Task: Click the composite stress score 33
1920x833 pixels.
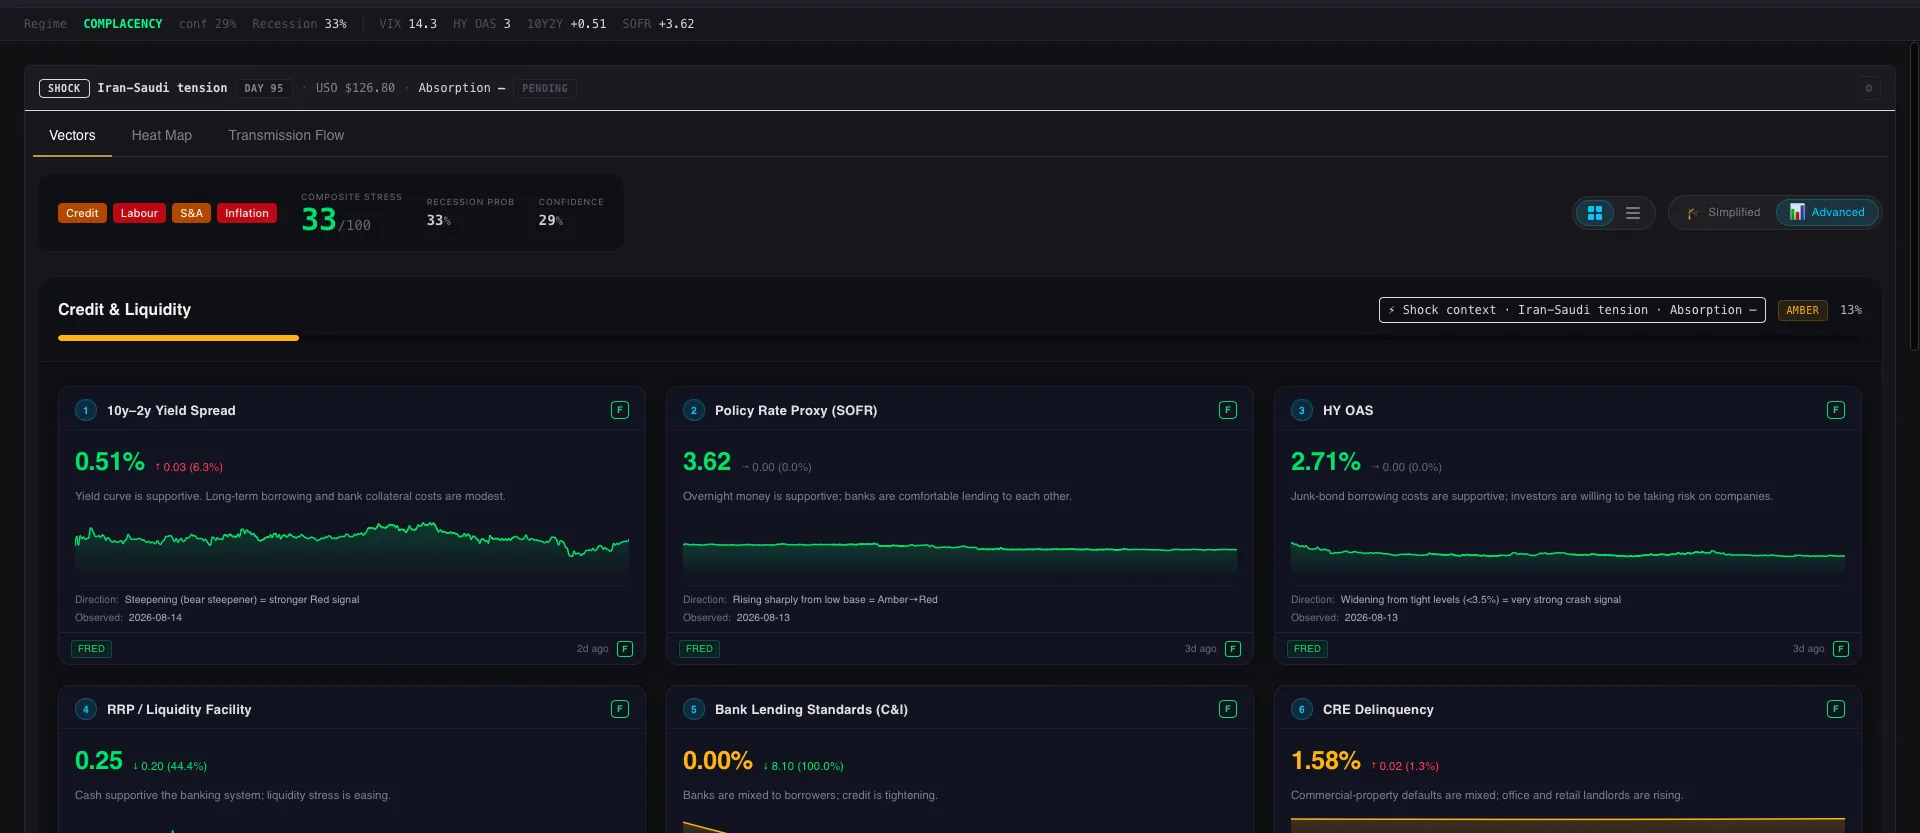Action: coord(319,219)
